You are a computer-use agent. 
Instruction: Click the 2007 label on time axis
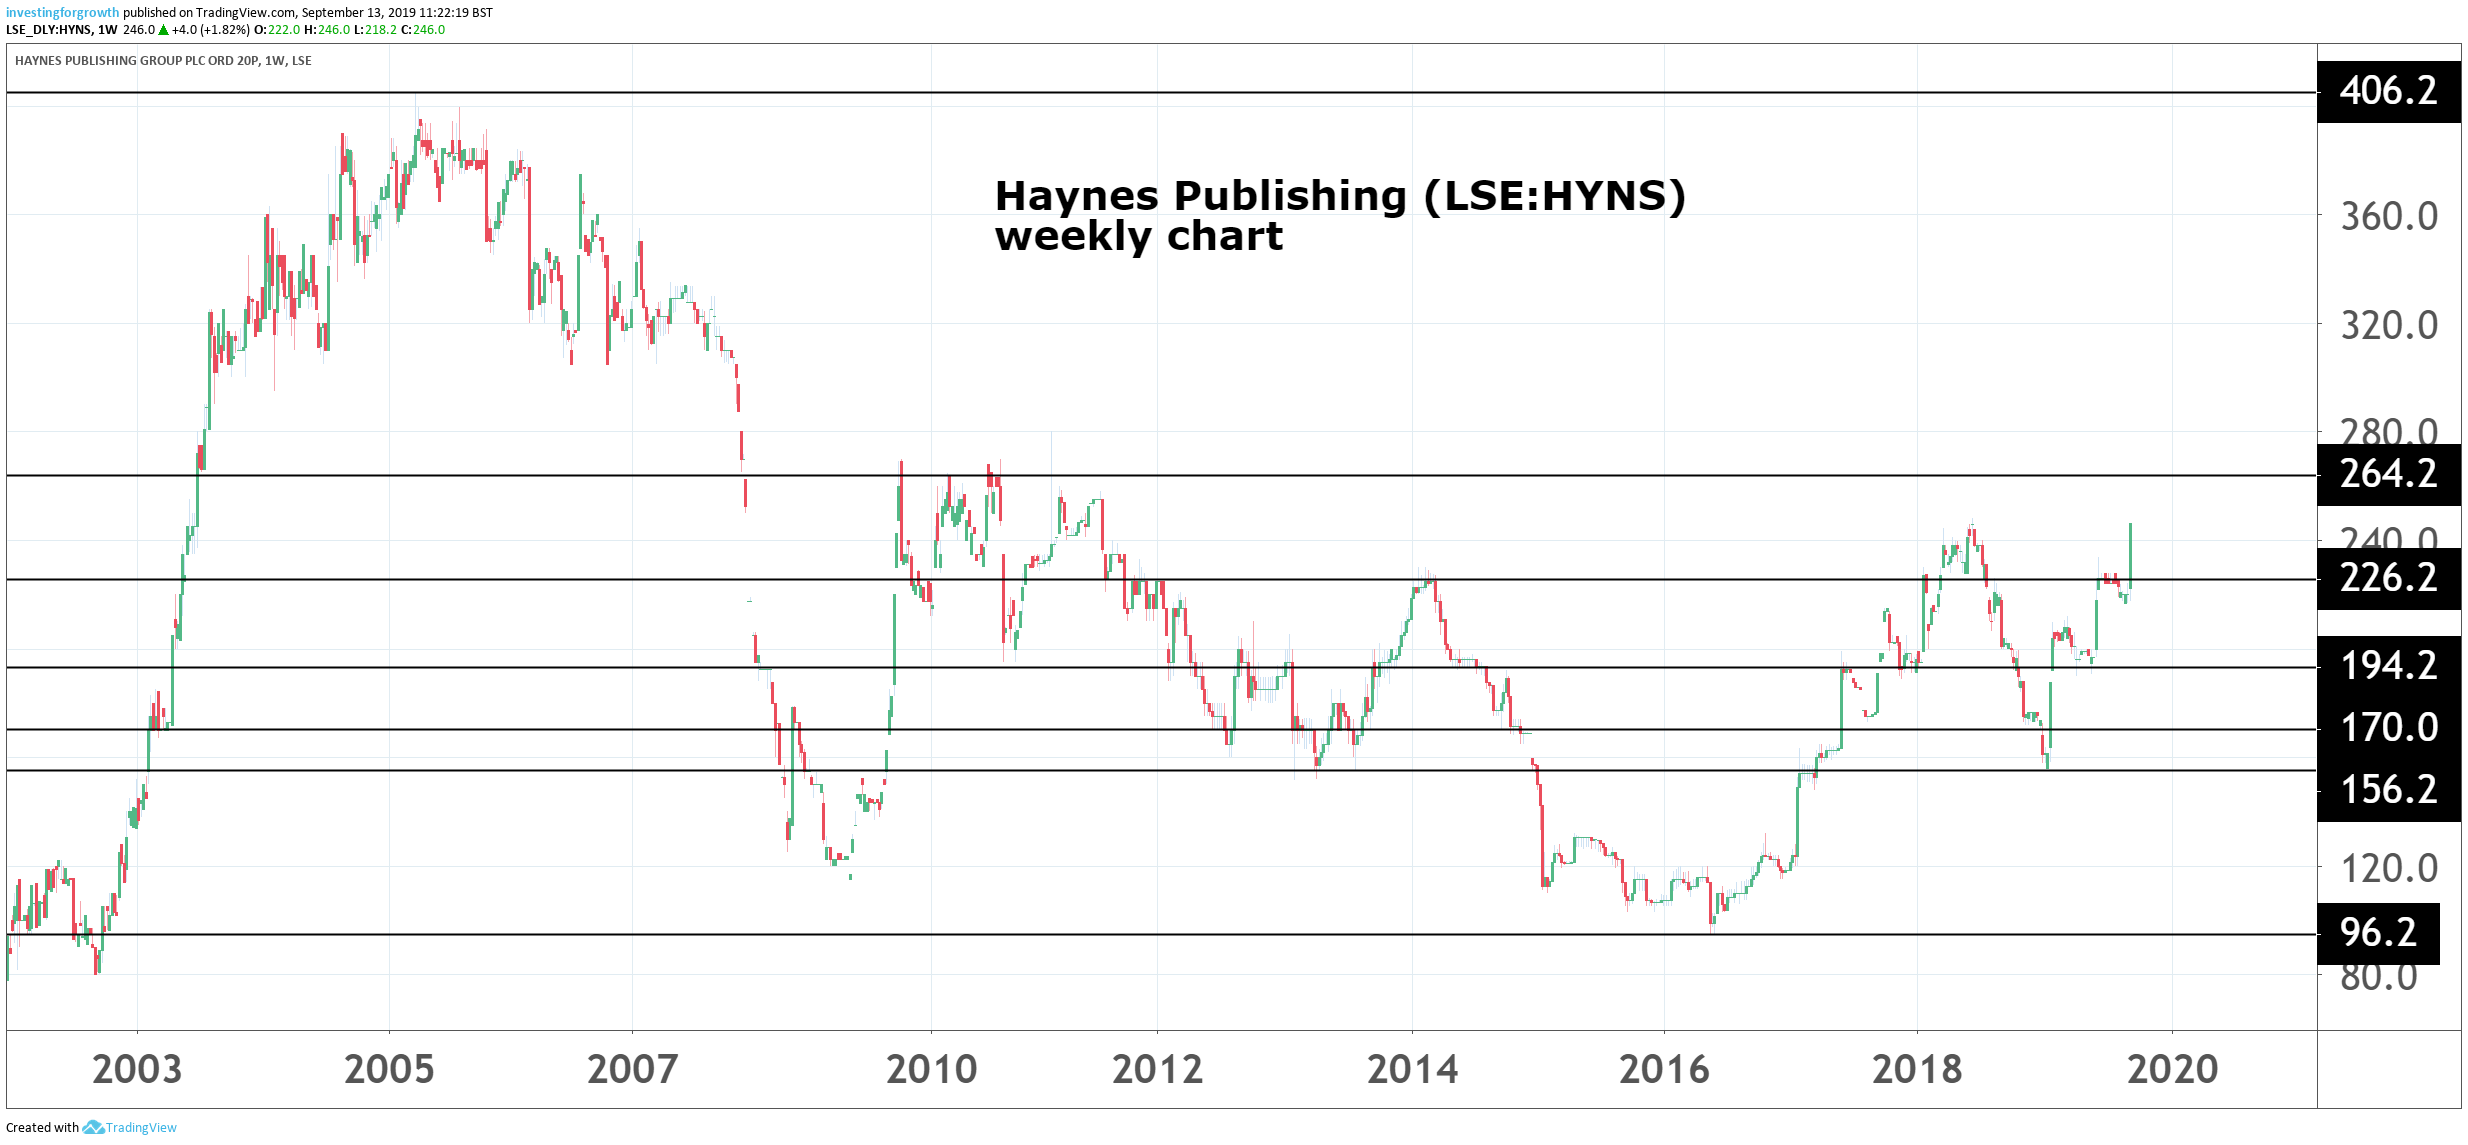[632, 1070]
